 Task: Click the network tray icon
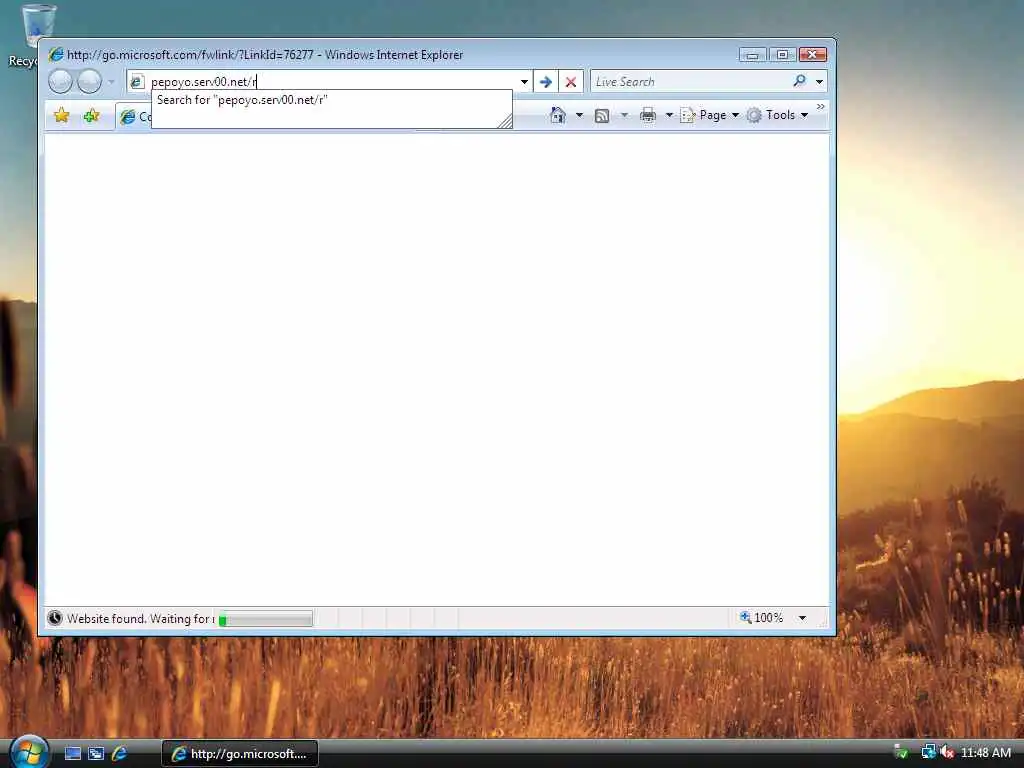(x=928, y=752)
